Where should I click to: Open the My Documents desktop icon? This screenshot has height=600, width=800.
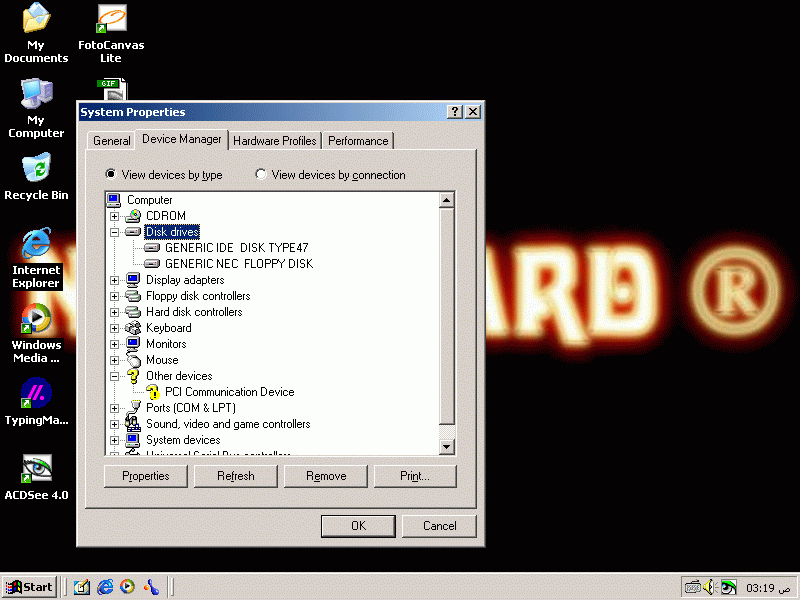(36, 33)
